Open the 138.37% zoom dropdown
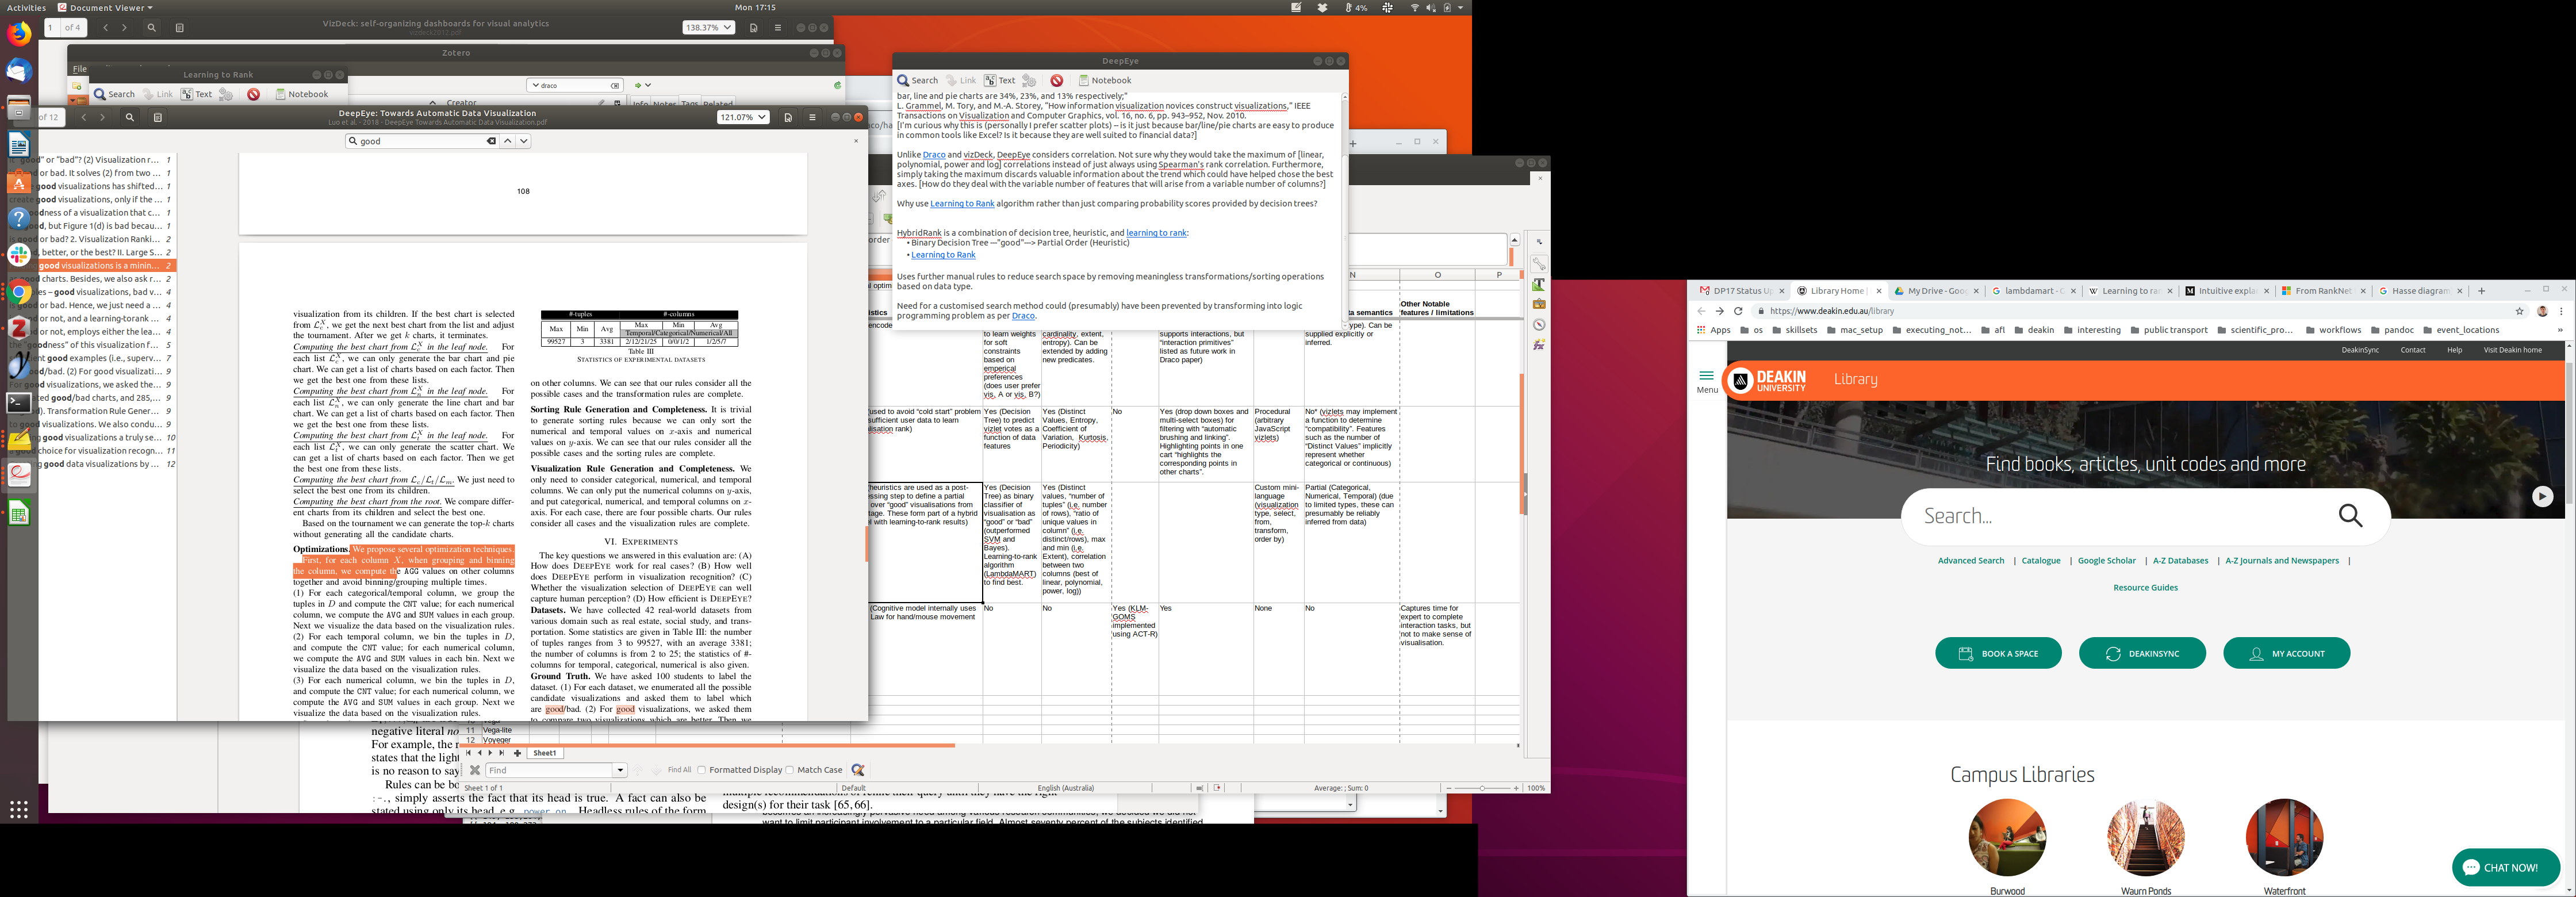 (708, 28)
